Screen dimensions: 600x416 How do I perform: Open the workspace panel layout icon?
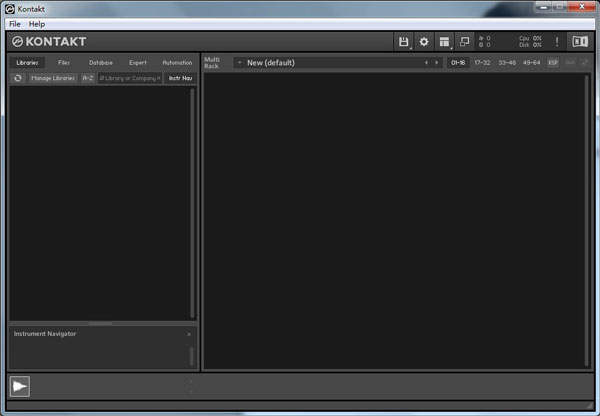[x=444, y=42]
